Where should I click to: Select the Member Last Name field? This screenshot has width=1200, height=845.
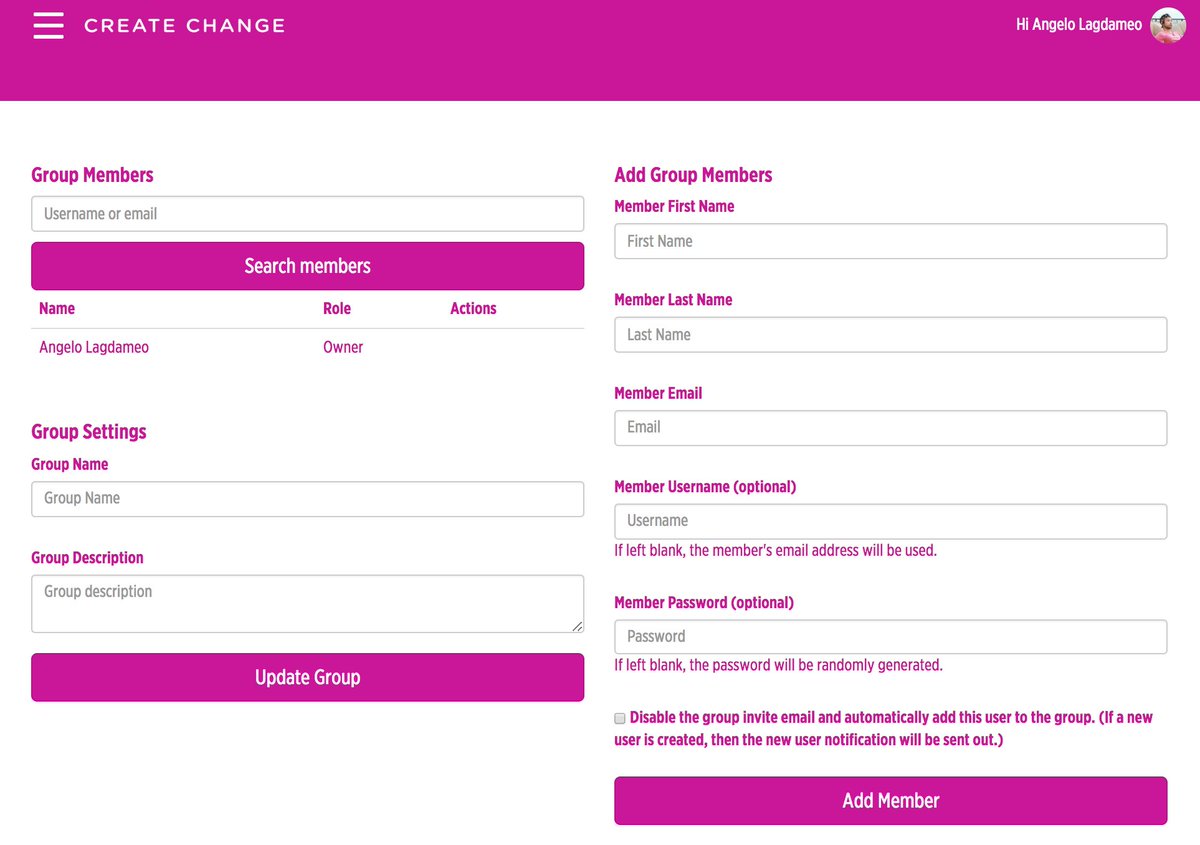click(x=891, y=335)
